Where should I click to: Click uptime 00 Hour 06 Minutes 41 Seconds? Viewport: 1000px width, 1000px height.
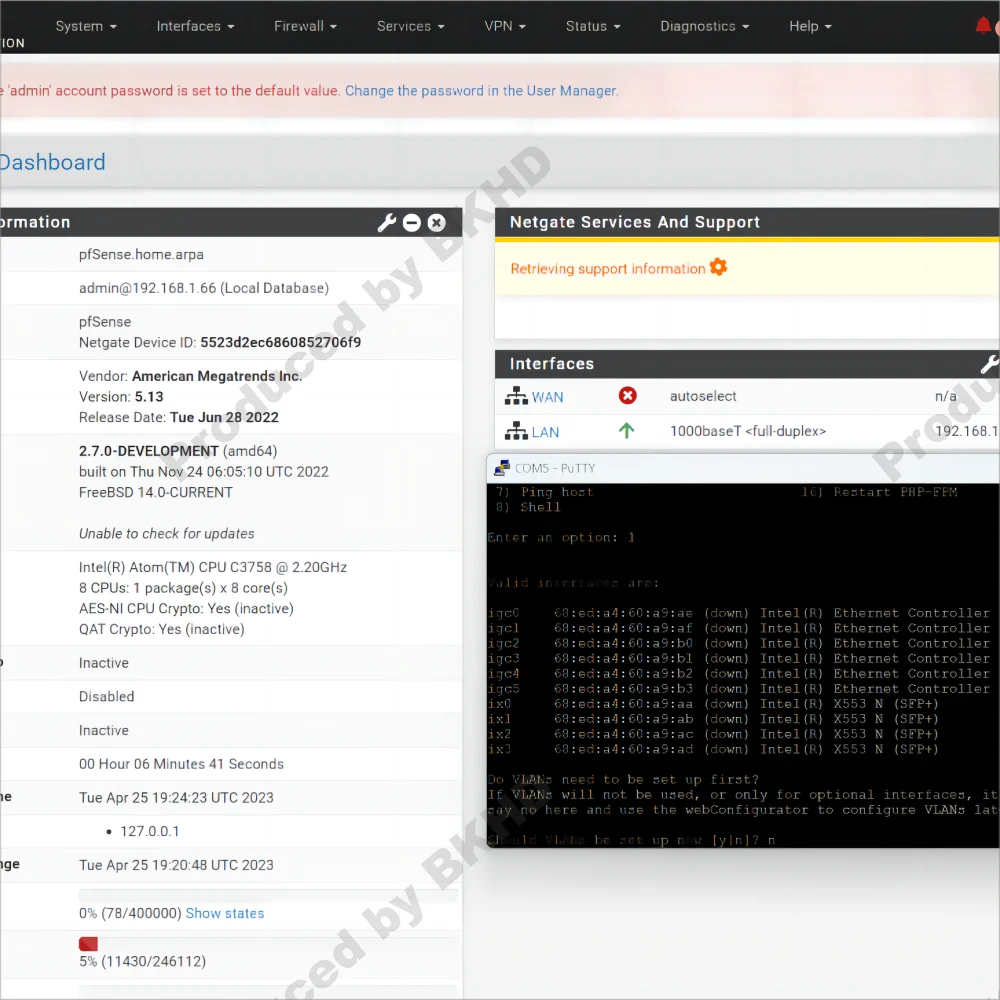point(181,764)
